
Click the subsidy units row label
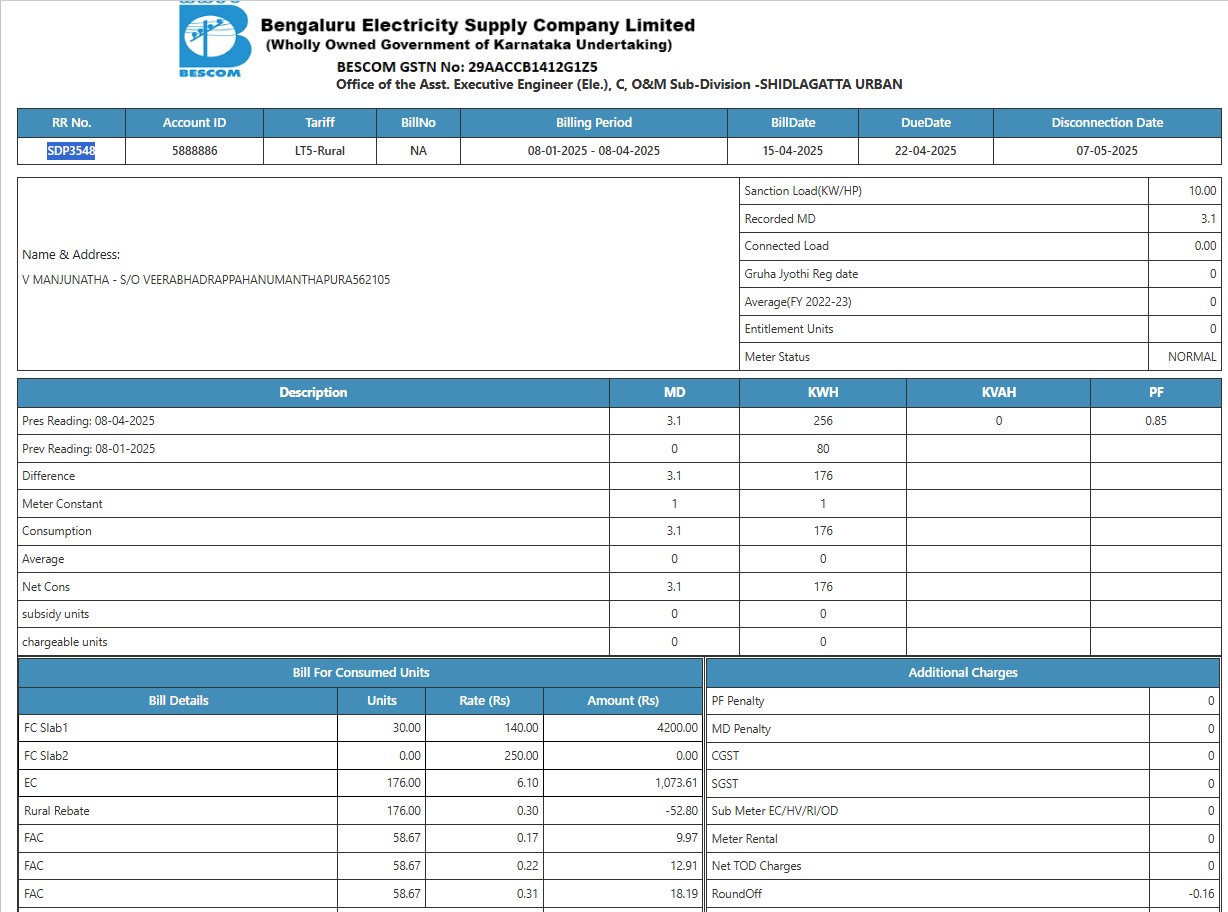[x=56, y=614]
